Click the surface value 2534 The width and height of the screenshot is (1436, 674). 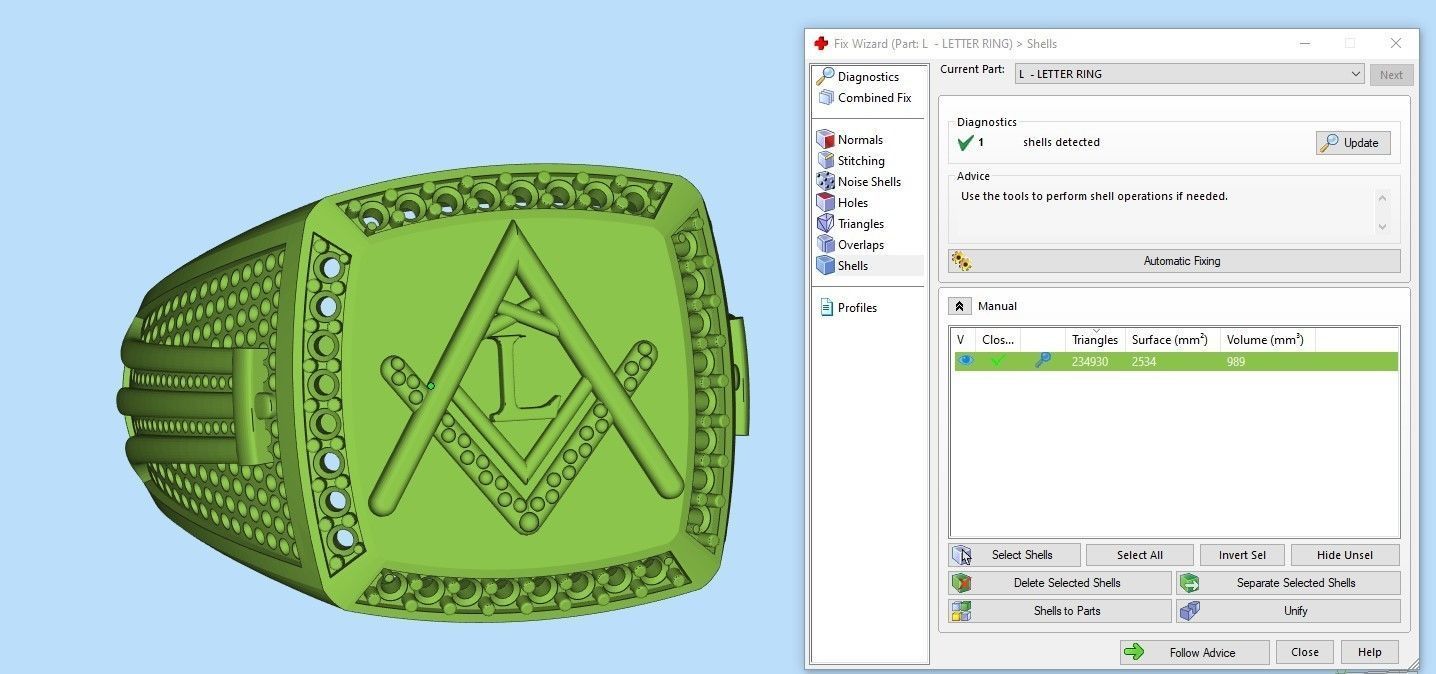point(1144,362)
